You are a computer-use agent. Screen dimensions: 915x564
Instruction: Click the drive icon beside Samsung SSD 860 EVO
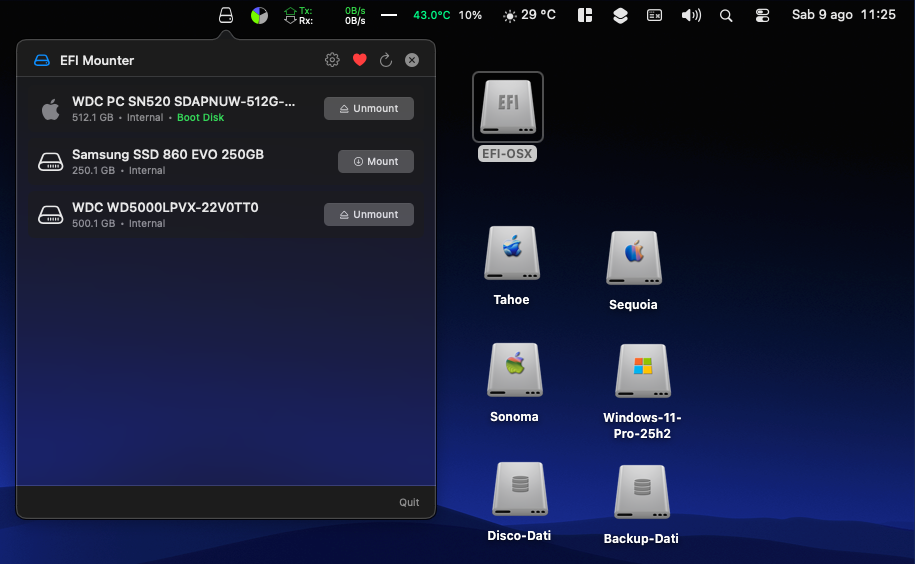(x=51, y=162)
